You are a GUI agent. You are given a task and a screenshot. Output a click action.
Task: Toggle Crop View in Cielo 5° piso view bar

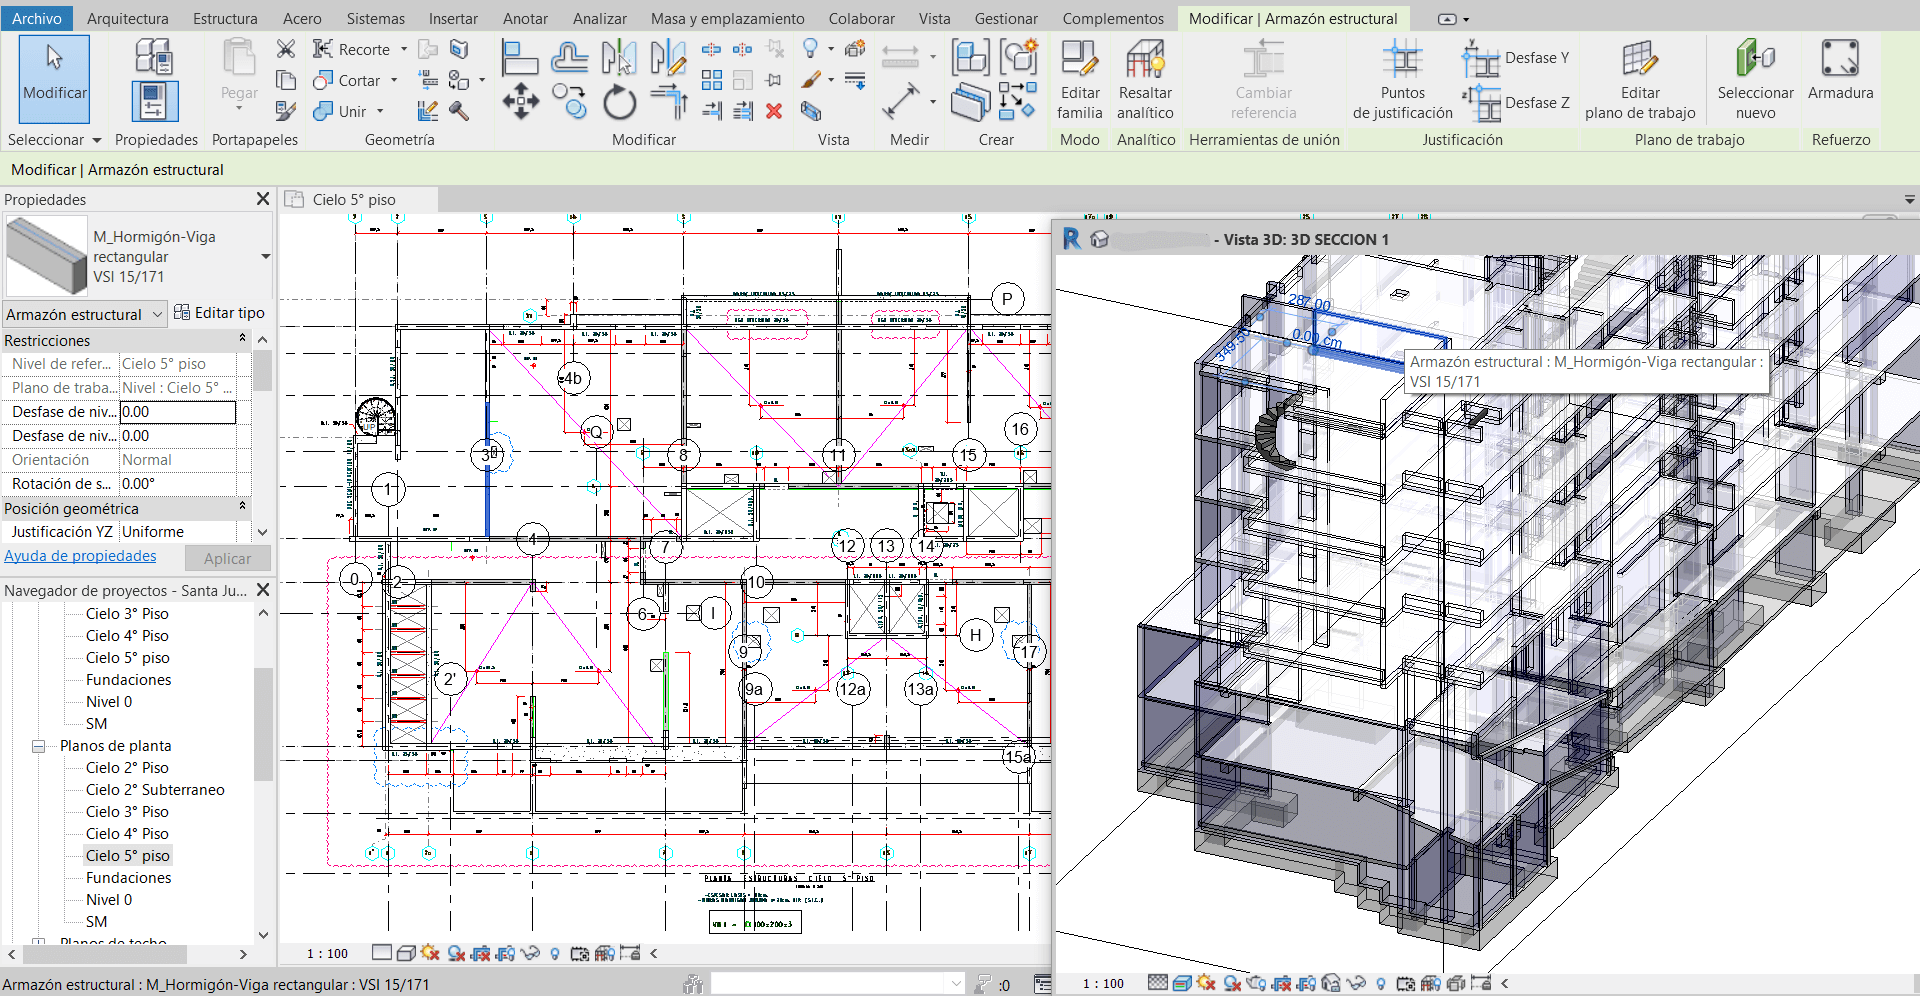point(481,953)
